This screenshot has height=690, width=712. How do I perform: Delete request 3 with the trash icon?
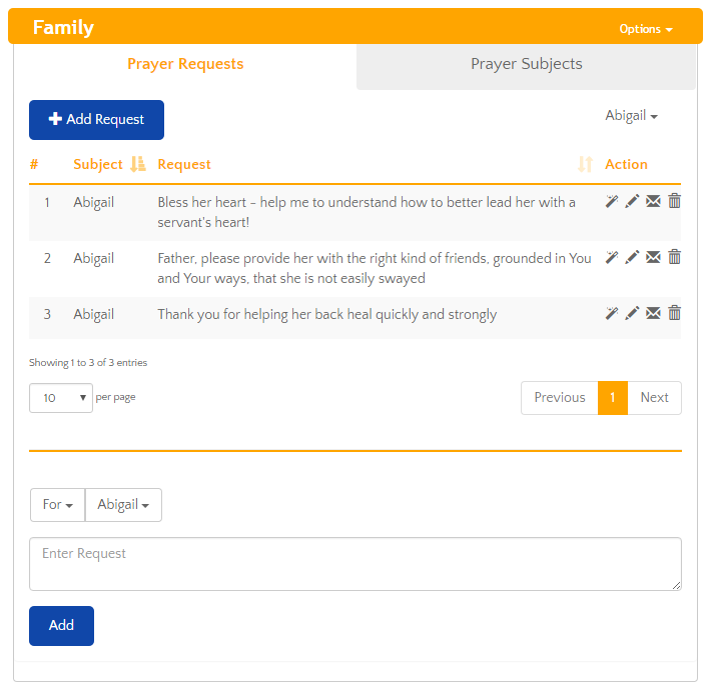click(x=674, y=313)
